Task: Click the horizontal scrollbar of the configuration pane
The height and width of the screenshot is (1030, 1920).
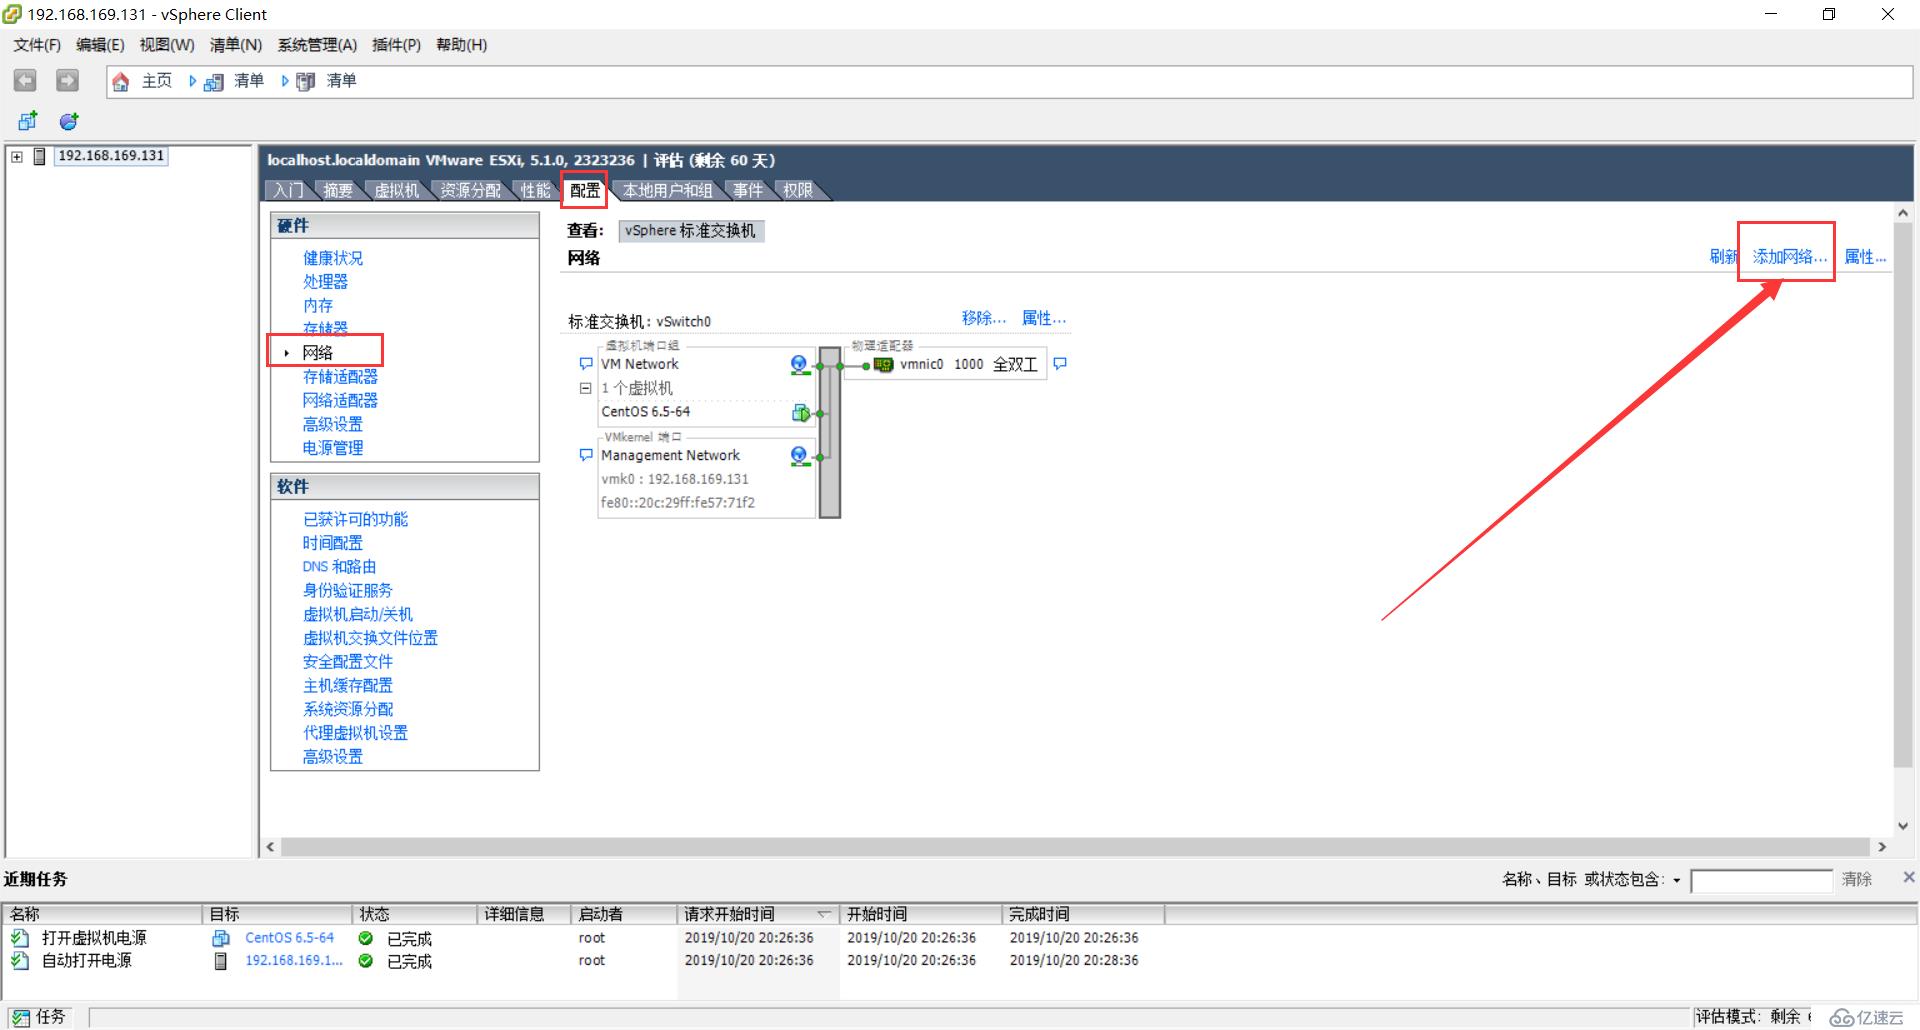Action: 1075,847
